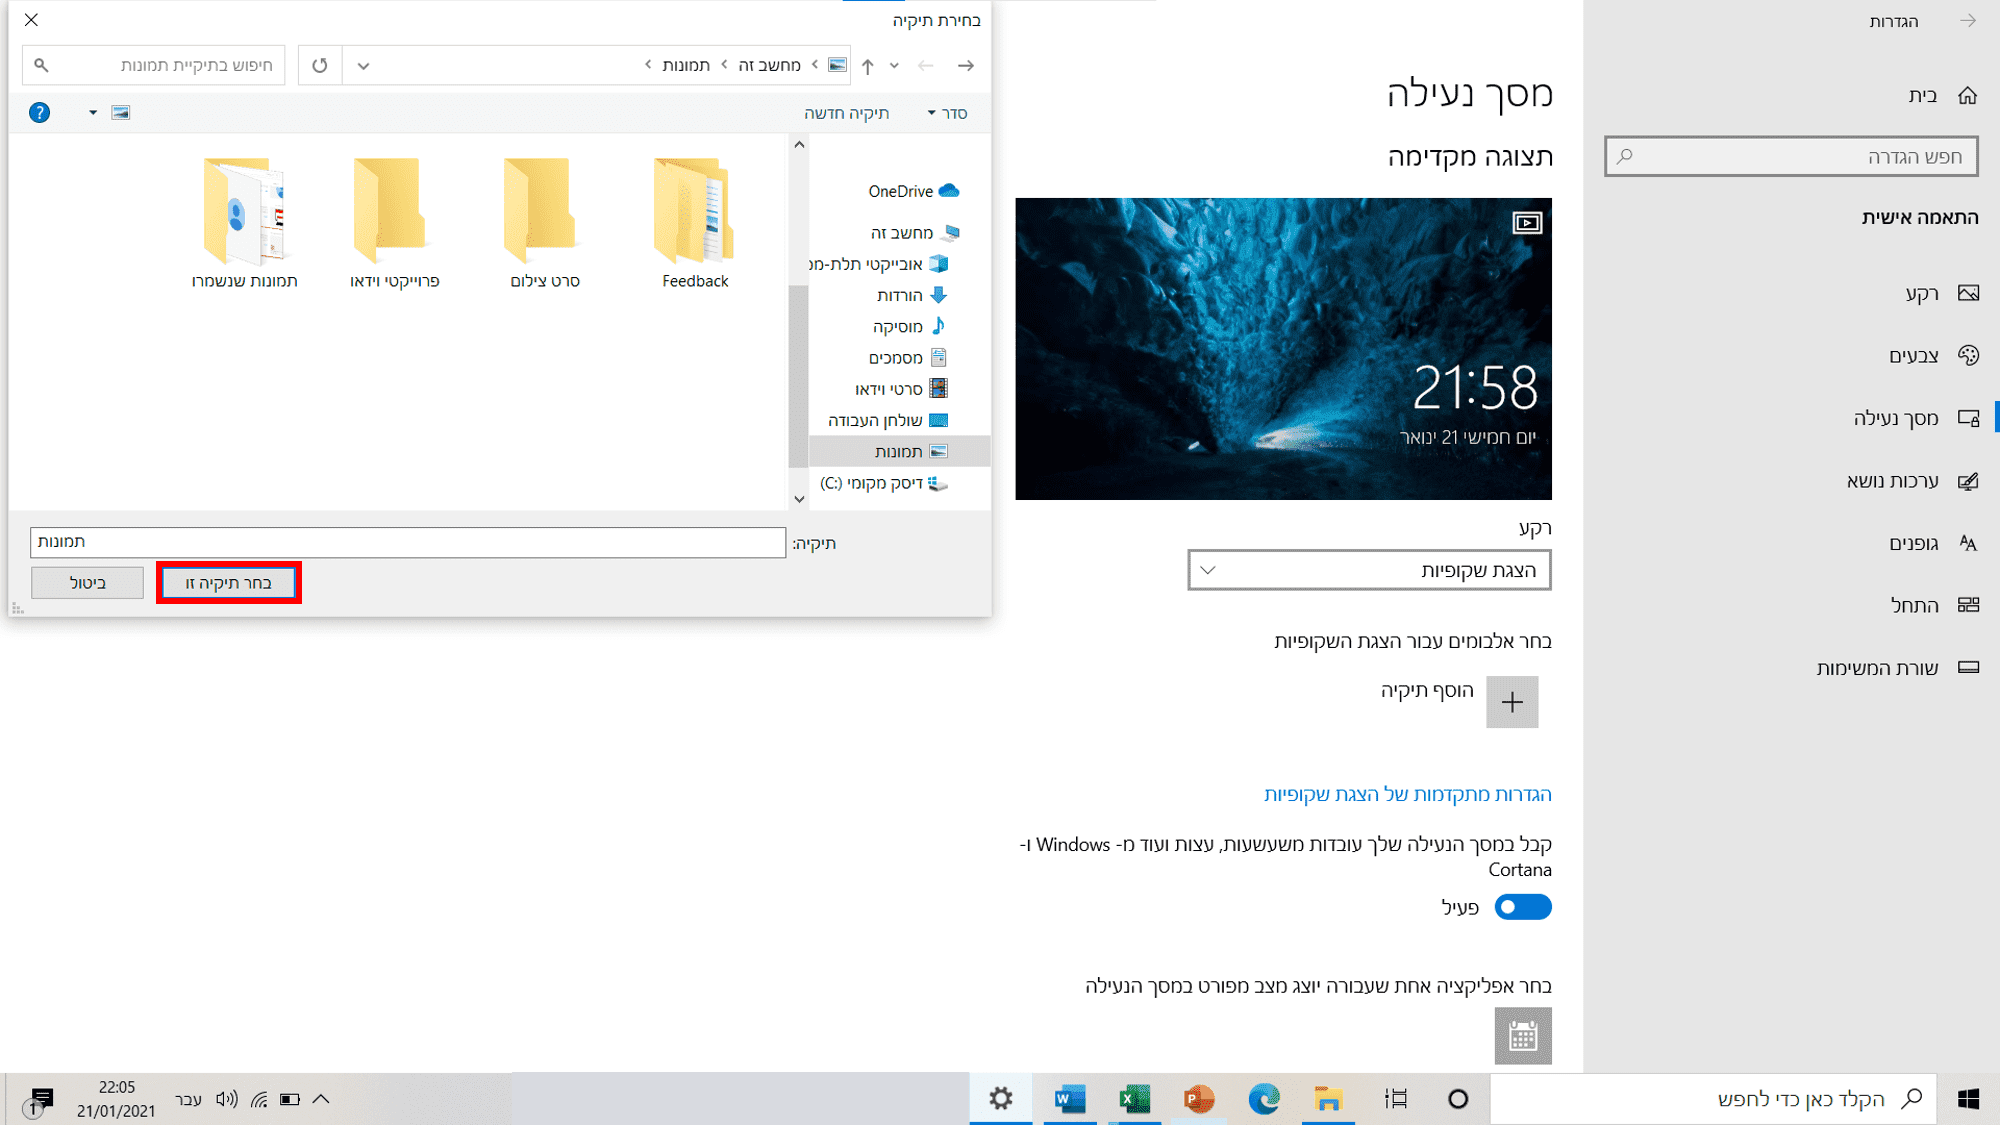Open הגדרות מתקדמות של הצגת שקופיות link
The width and height of the screenshot is (2000, 1125).
[1408, 794]
